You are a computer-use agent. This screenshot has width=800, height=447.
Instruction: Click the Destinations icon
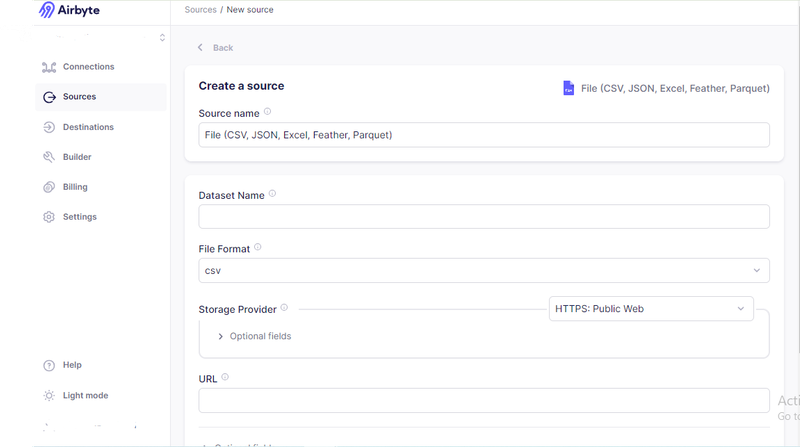point(49,127)
